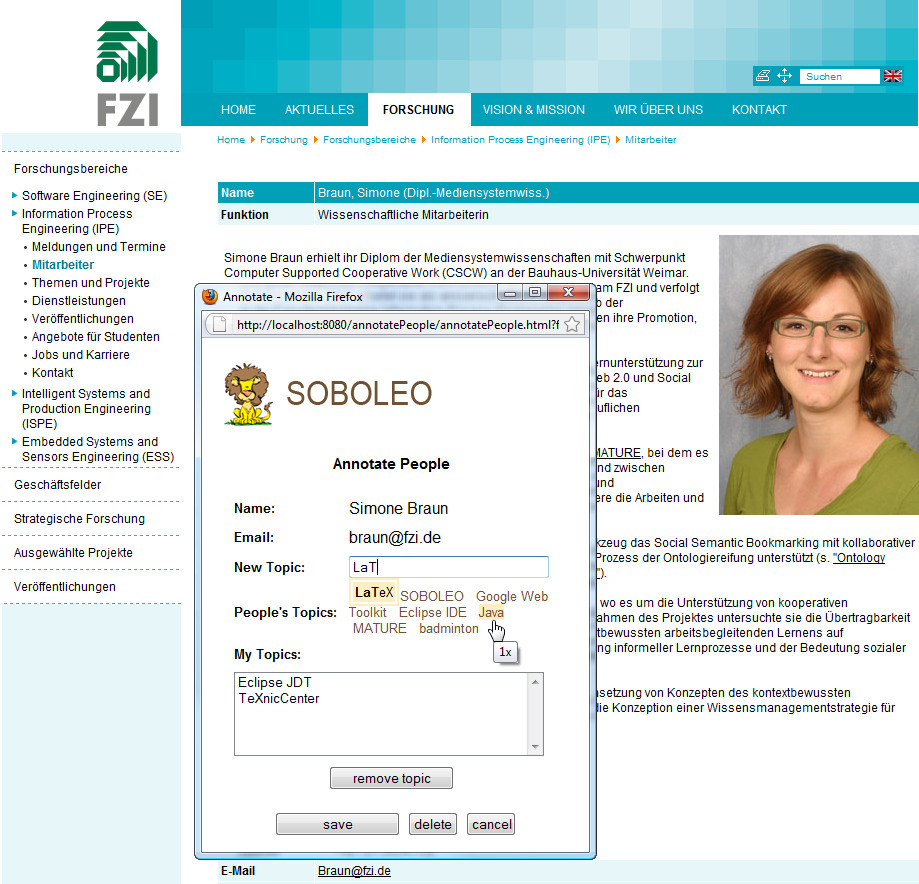The width and height of the screenshot is (919, 884).
Task: Click the FZI logo
Action: click(x=127, y=74)
